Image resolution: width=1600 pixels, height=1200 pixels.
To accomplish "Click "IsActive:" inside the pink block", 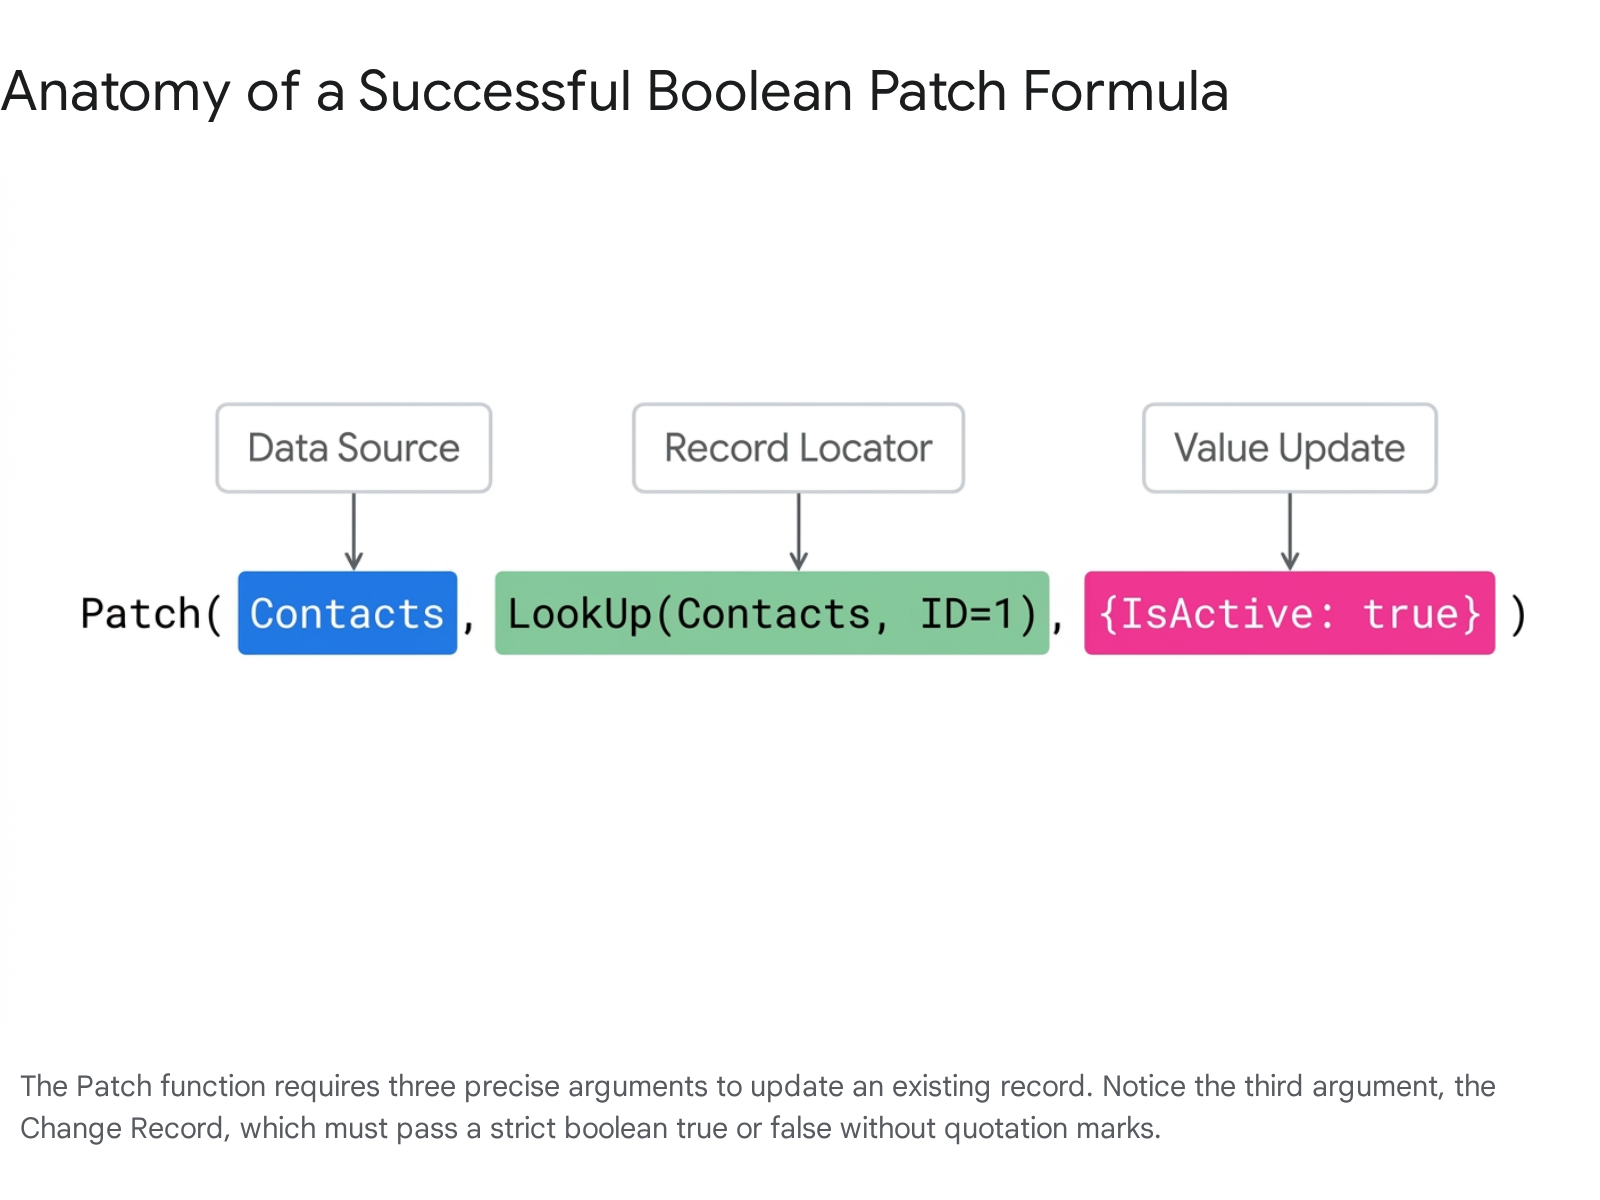I will [x=1217, y=614].
